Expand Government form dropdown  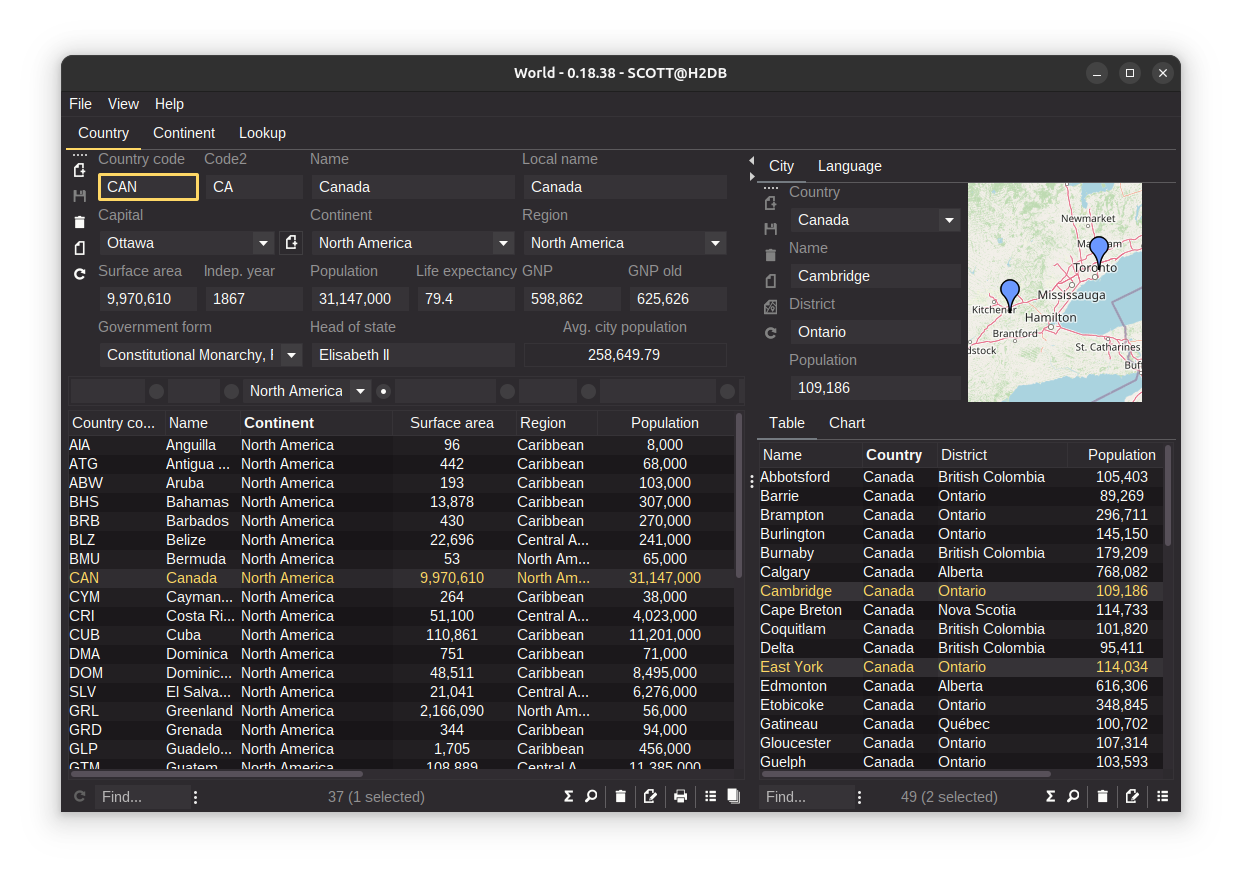click(291, 355)
